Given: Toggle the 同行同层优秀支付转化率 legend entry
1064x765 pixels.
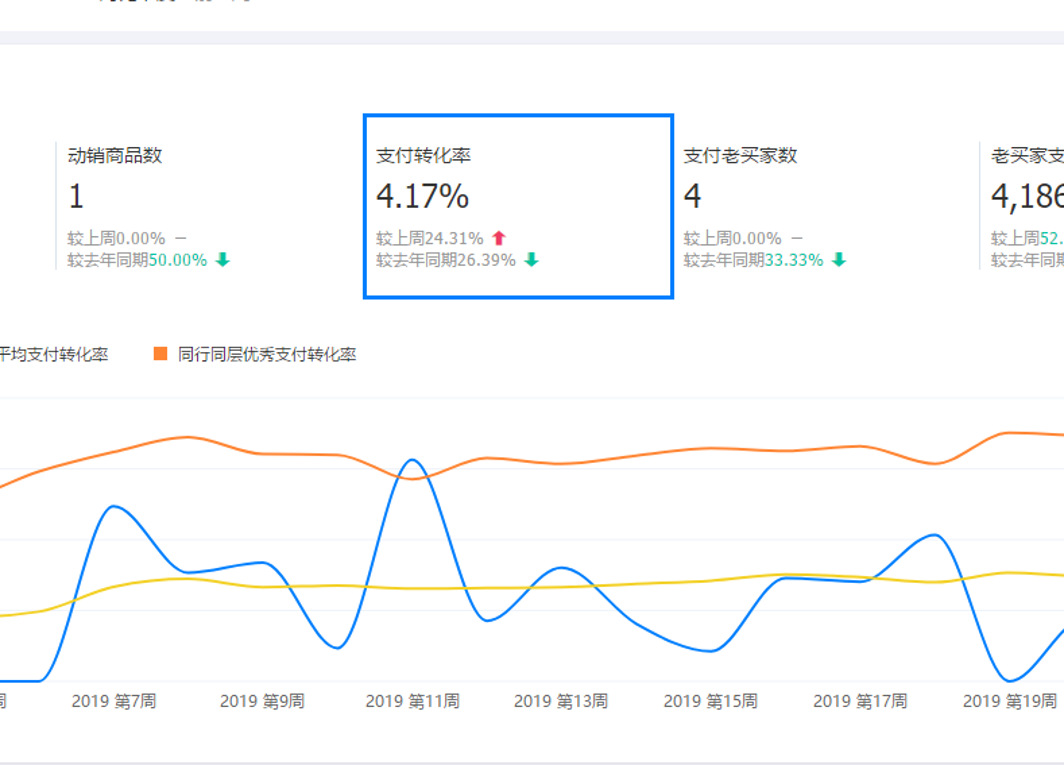Looking at the screenshot, I should [x=255, y=354].
